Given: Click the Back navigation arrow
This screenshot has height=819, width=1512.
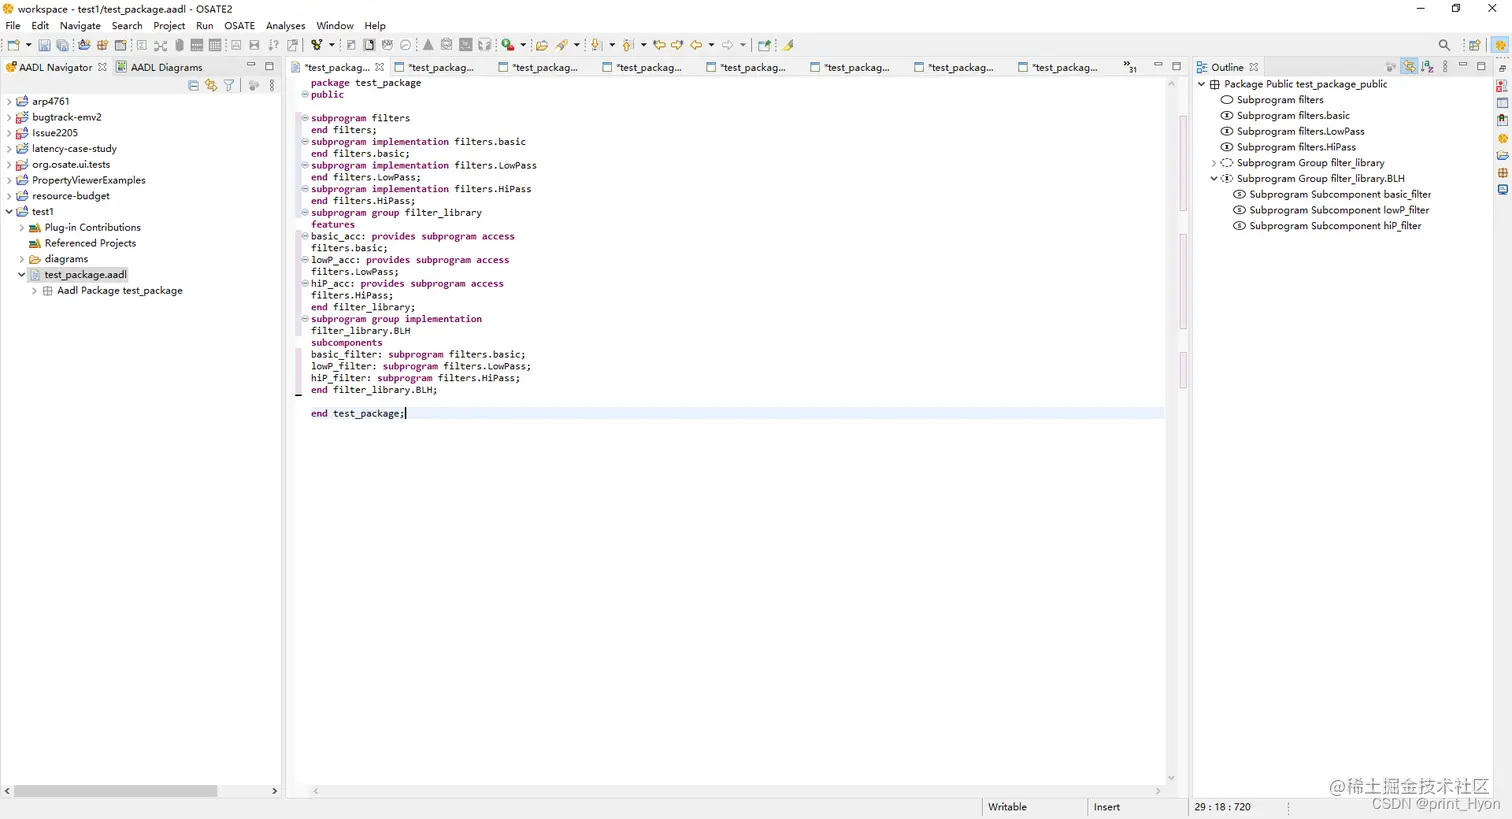Looking at the screenshot, I should click(696, 45).
